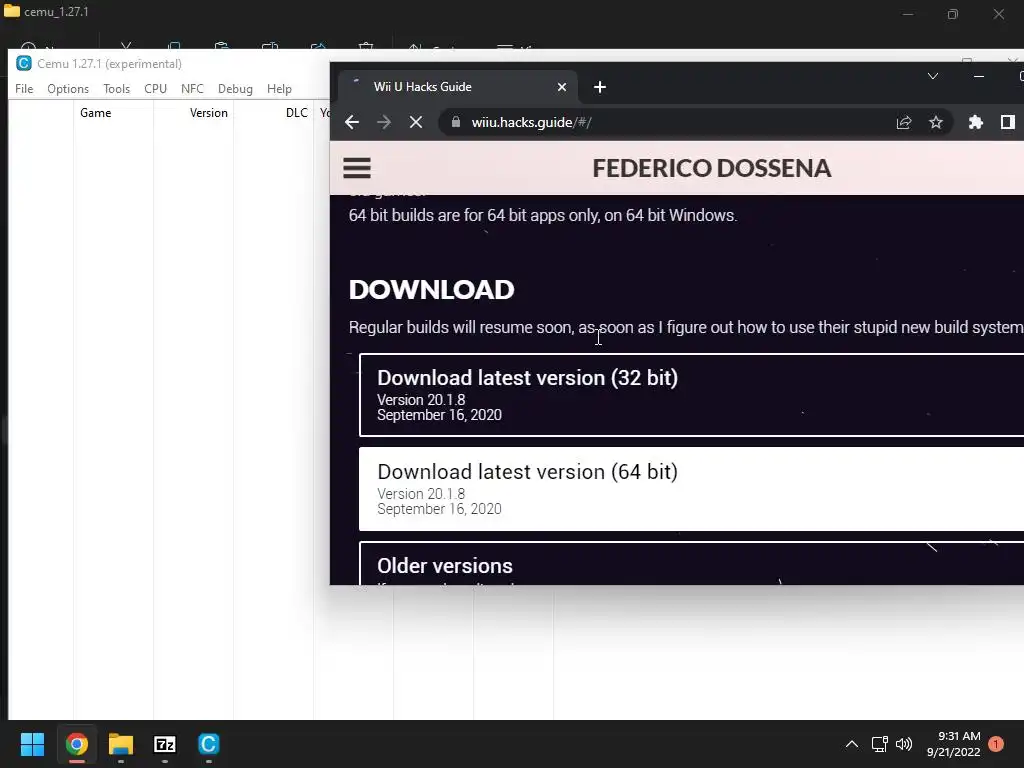Open the Tools menu in Cemu
The width and height of the screenshot is (1024, 768).
[x=116, y=89]
